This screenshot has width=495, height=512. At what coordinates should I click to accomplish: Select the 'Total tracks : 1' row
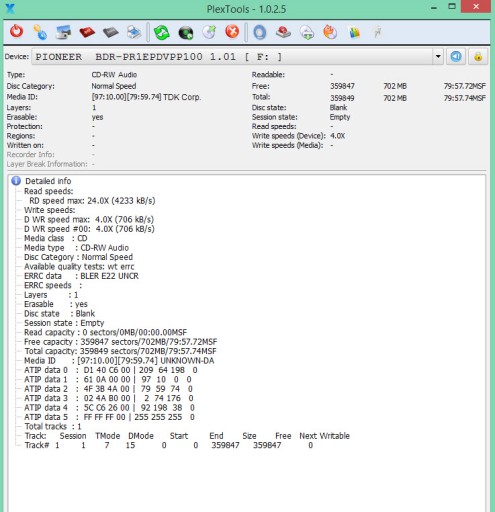click(53, 426)
